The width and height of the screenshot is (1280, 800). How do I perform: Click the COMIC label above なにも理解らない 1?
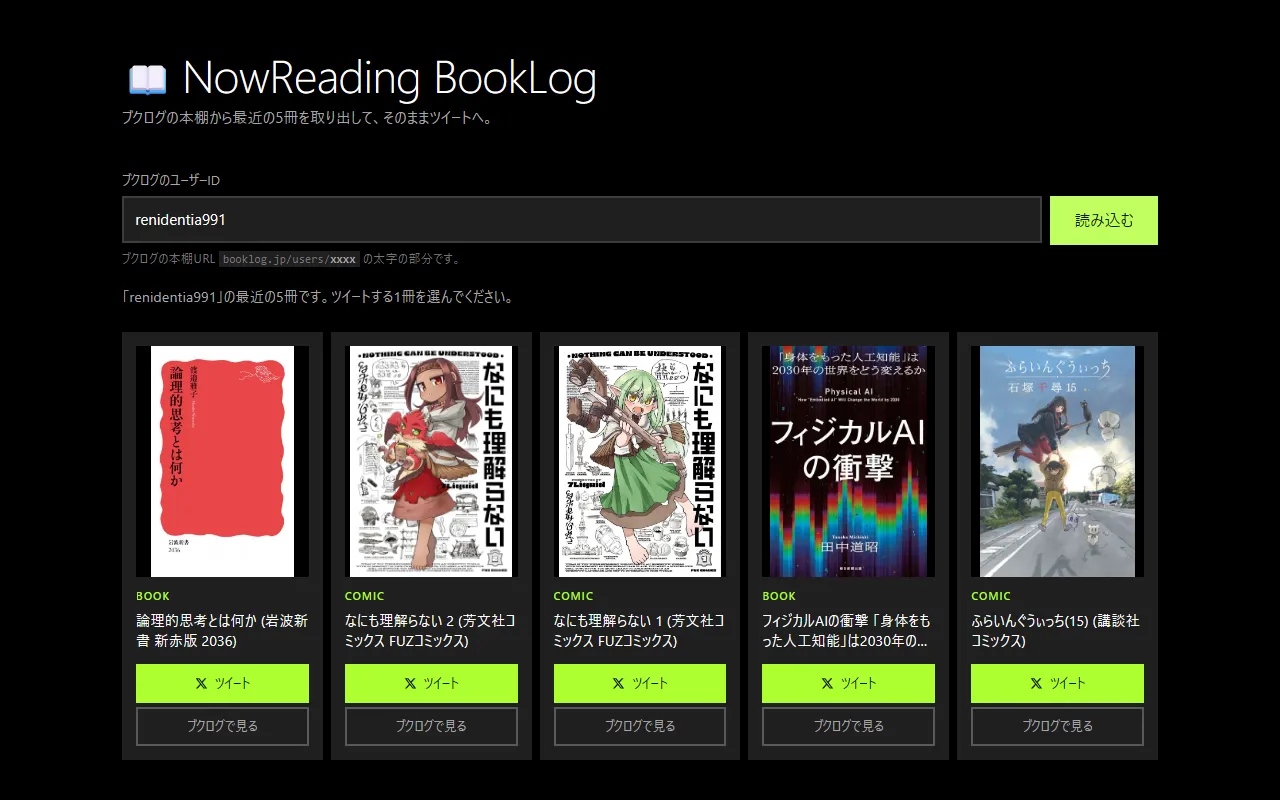(x=574, y=596)
